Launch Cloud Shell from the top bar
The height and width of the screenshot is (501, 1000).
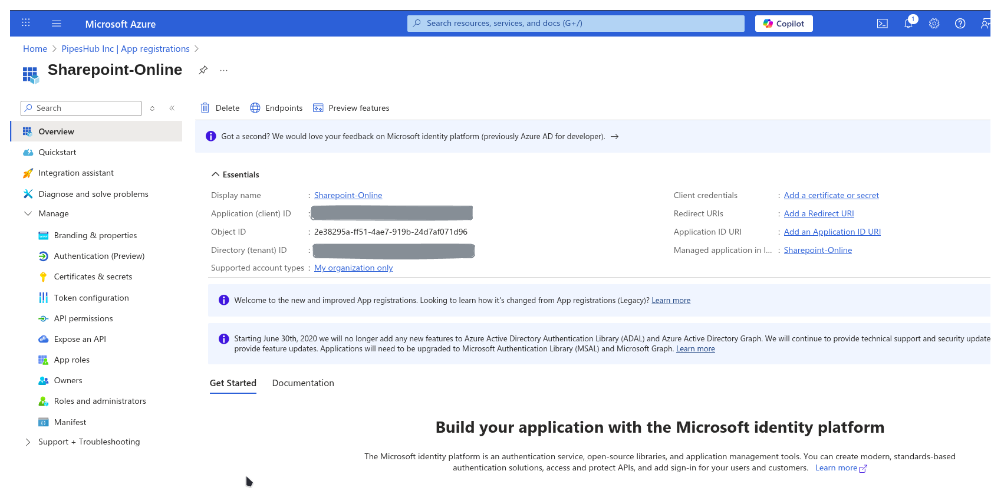point(882,24)
